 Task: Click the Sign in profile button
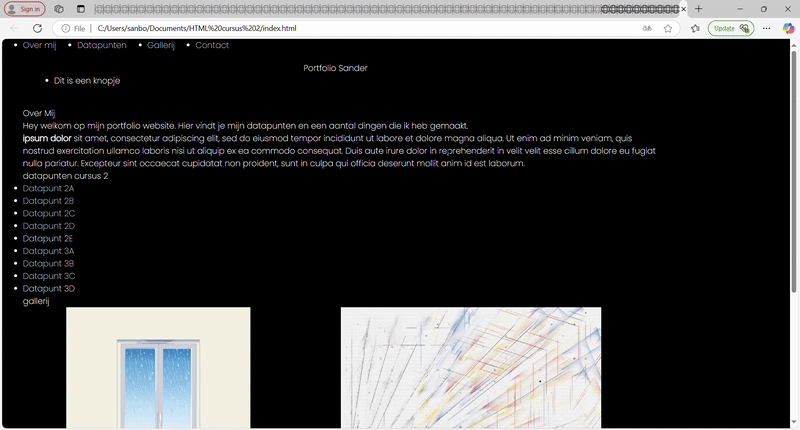24,9
